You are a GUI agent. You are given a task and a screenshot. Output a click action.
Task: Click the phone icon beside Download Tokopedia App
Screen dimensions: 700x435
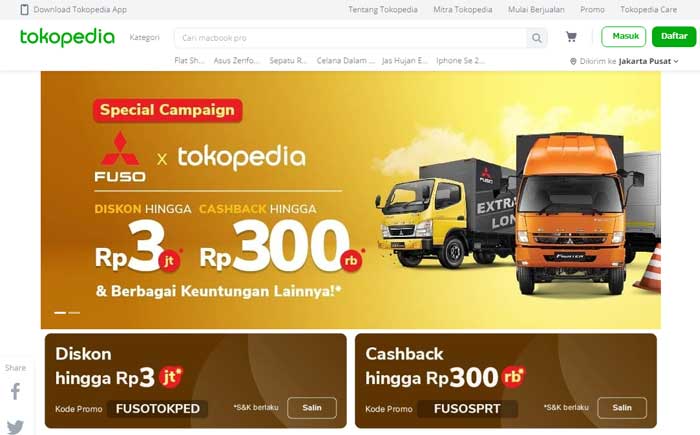25,9
